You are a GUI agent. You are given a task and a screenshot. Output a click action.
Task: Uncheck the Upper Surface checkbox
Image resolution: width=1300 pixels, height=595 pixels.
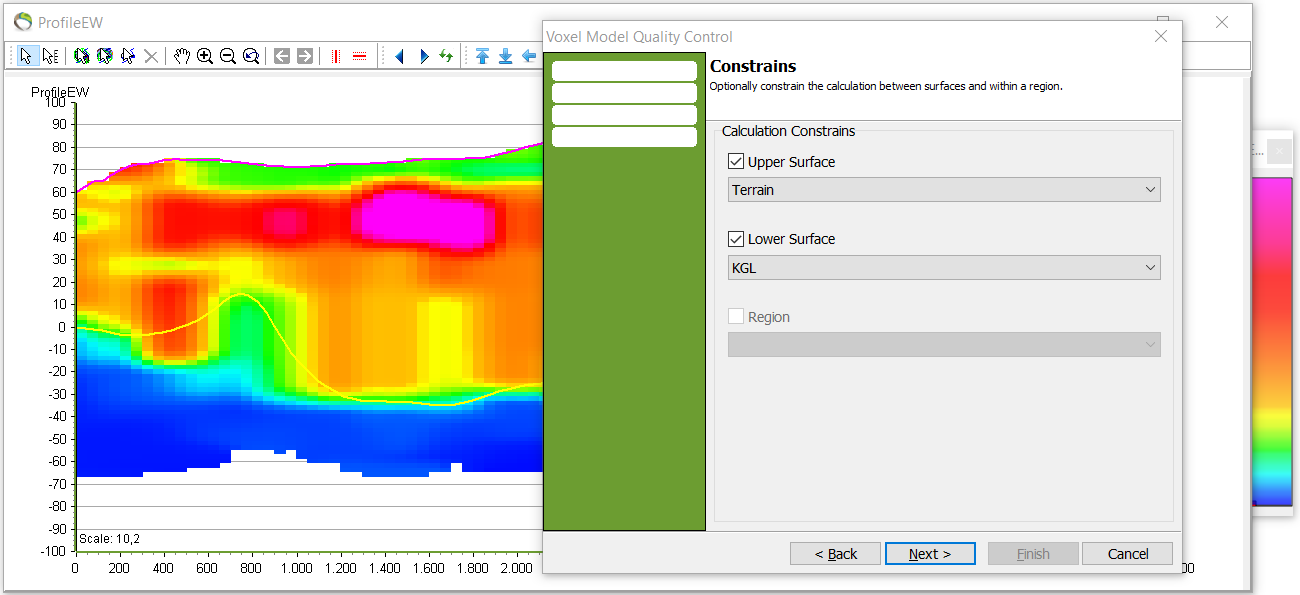tap(737, 161)
